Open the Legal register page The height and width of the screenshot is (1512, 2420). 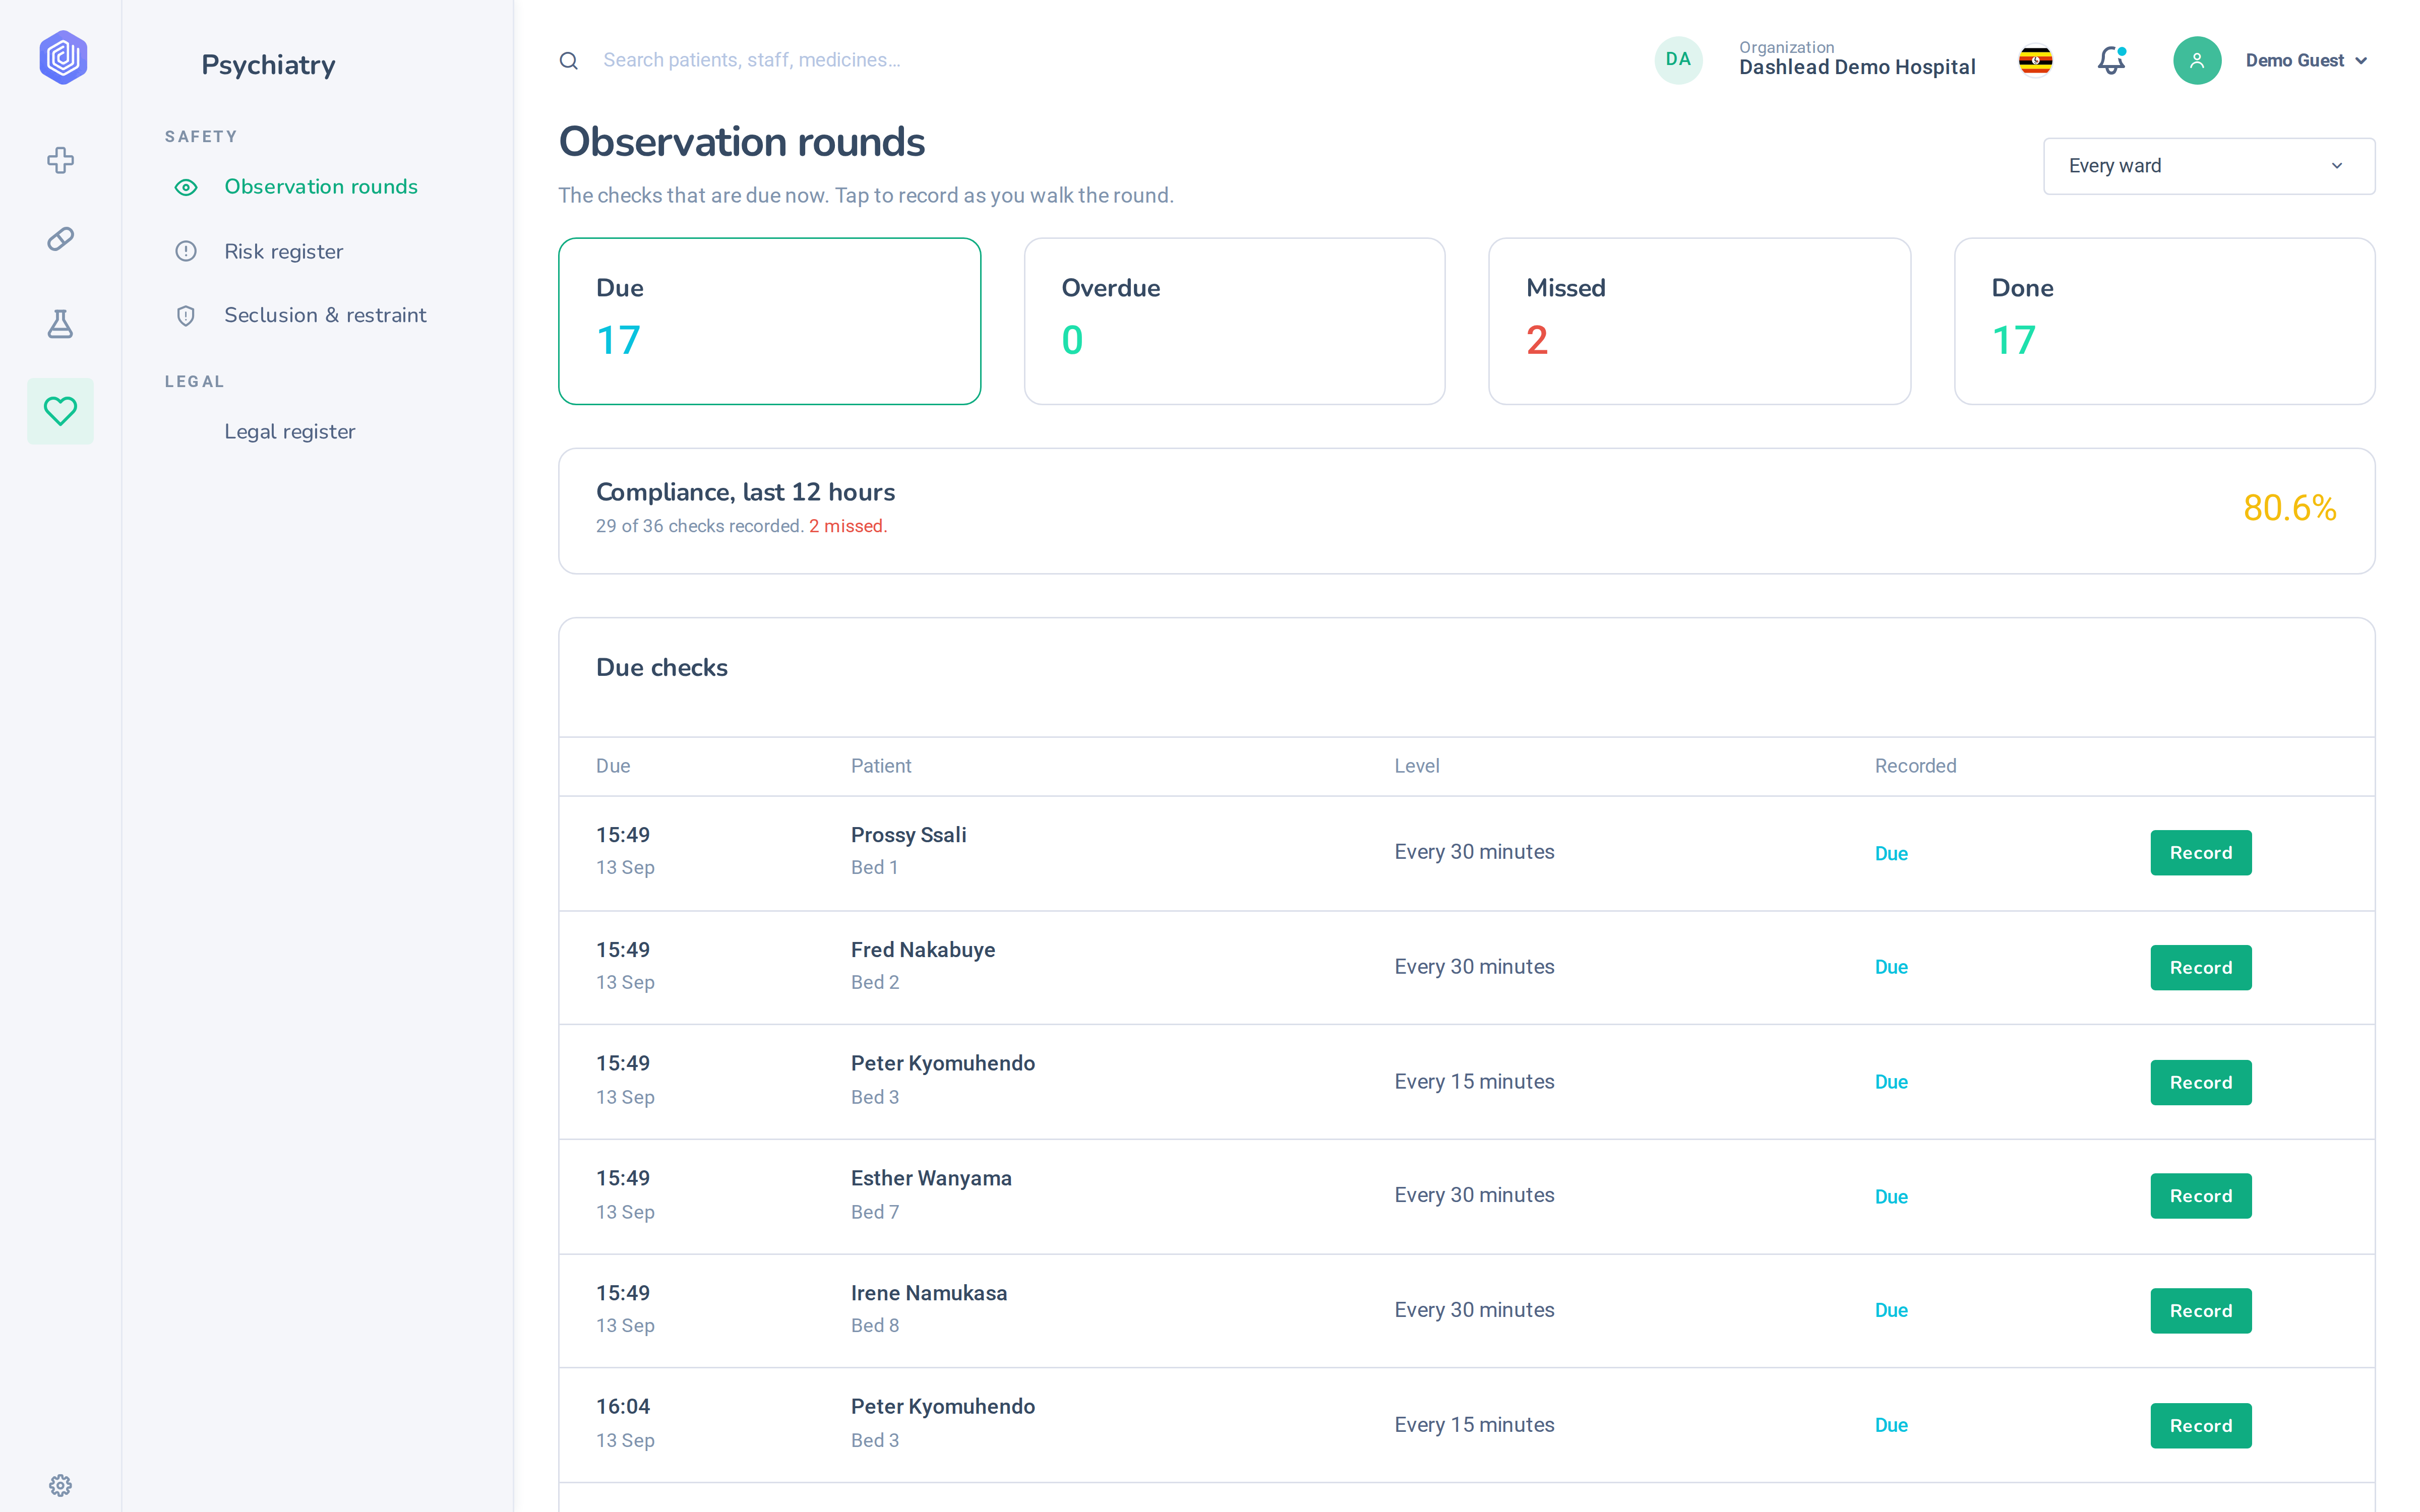click(290, 432)
